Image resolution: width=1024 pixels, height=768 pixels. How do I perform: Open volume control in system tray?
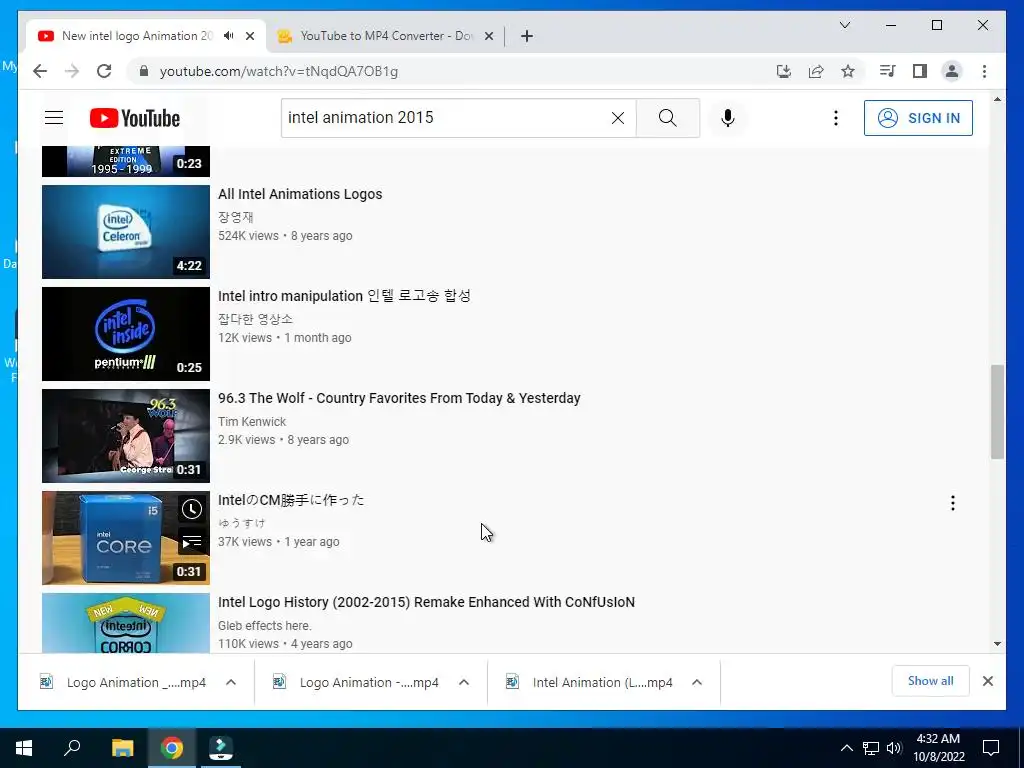pyautogui.click(x=894, y=748)
